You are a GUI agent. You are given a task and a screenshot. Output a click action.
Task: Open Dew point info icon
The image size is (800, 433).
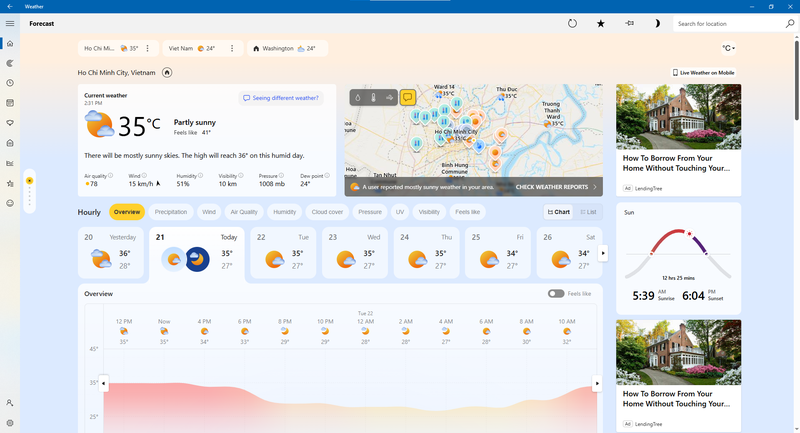pyautogui.click(x=327, y=175)
